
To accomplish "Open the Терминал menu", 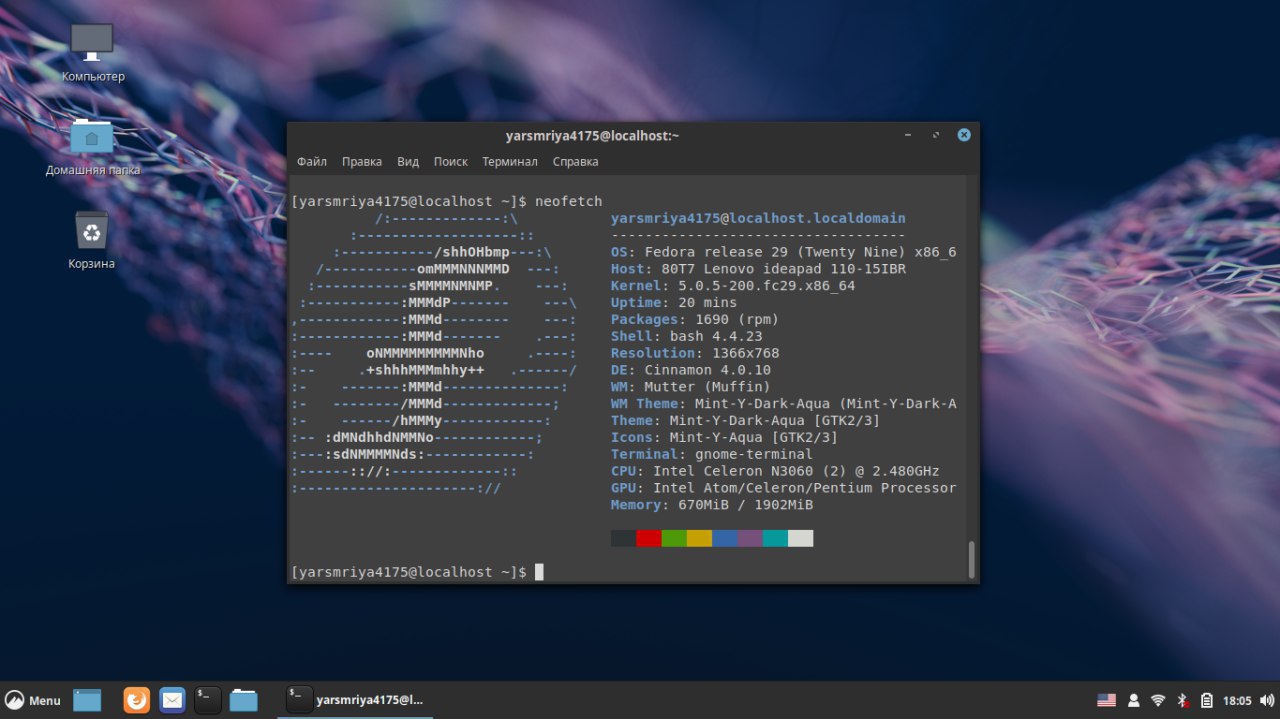I will pos(510,161).
